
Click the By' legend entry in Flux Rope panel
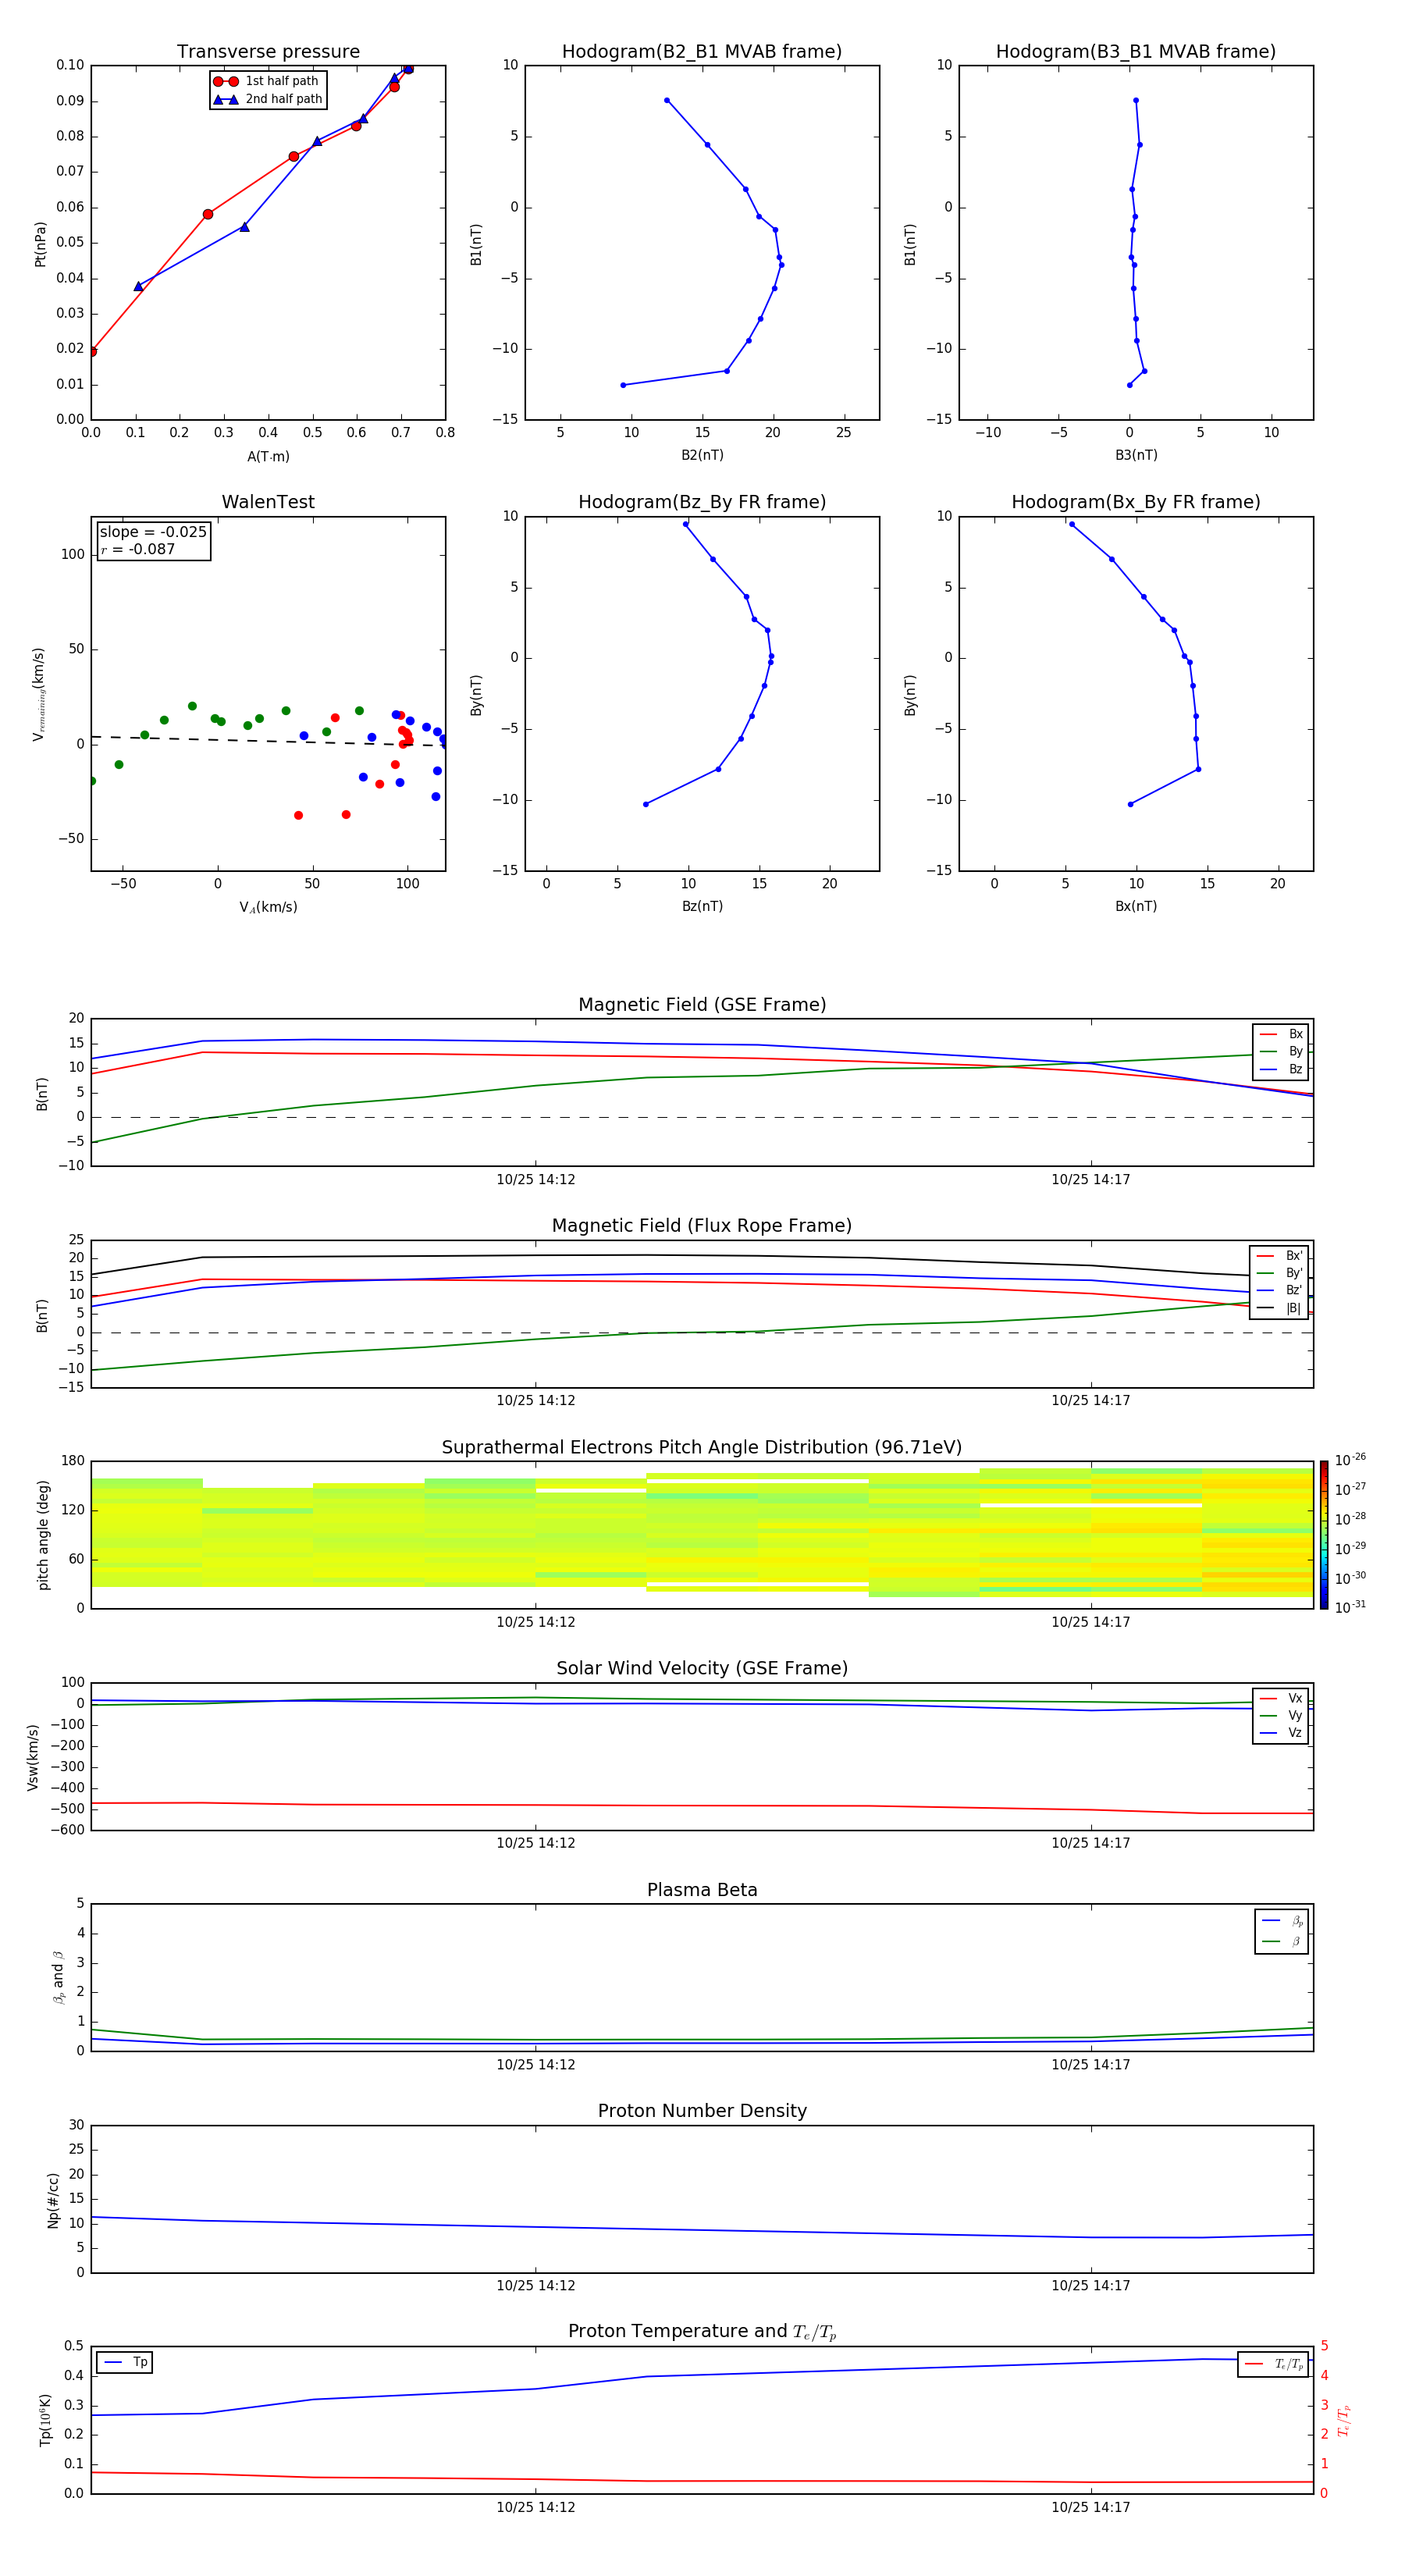(1279, 1273)
